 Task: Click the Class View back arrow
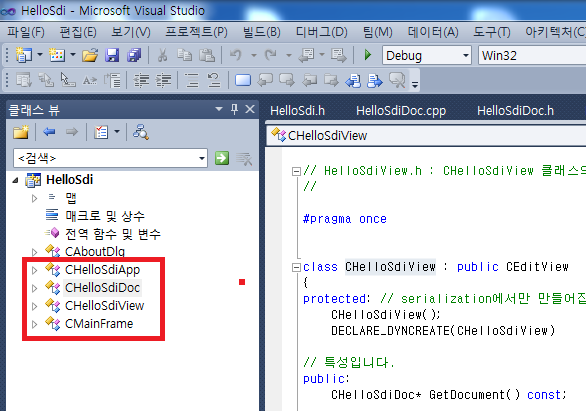tap(49, 132)
